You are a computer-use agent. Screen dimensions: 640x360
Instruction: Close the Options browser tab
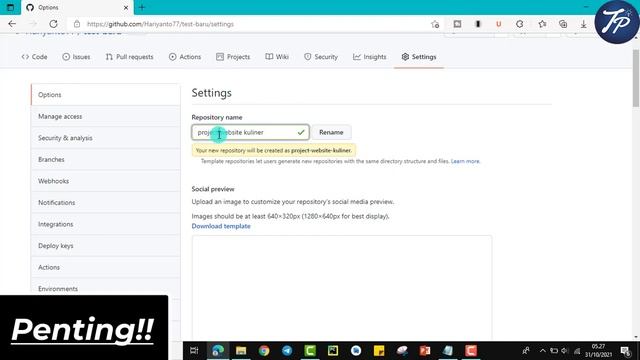coord(126,7)
